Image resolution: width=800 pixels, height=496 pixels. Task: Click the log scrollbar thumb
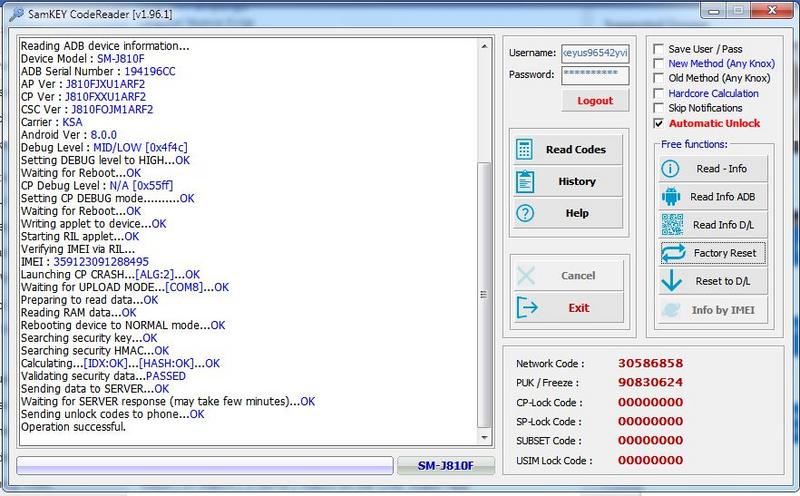point(484,295)
